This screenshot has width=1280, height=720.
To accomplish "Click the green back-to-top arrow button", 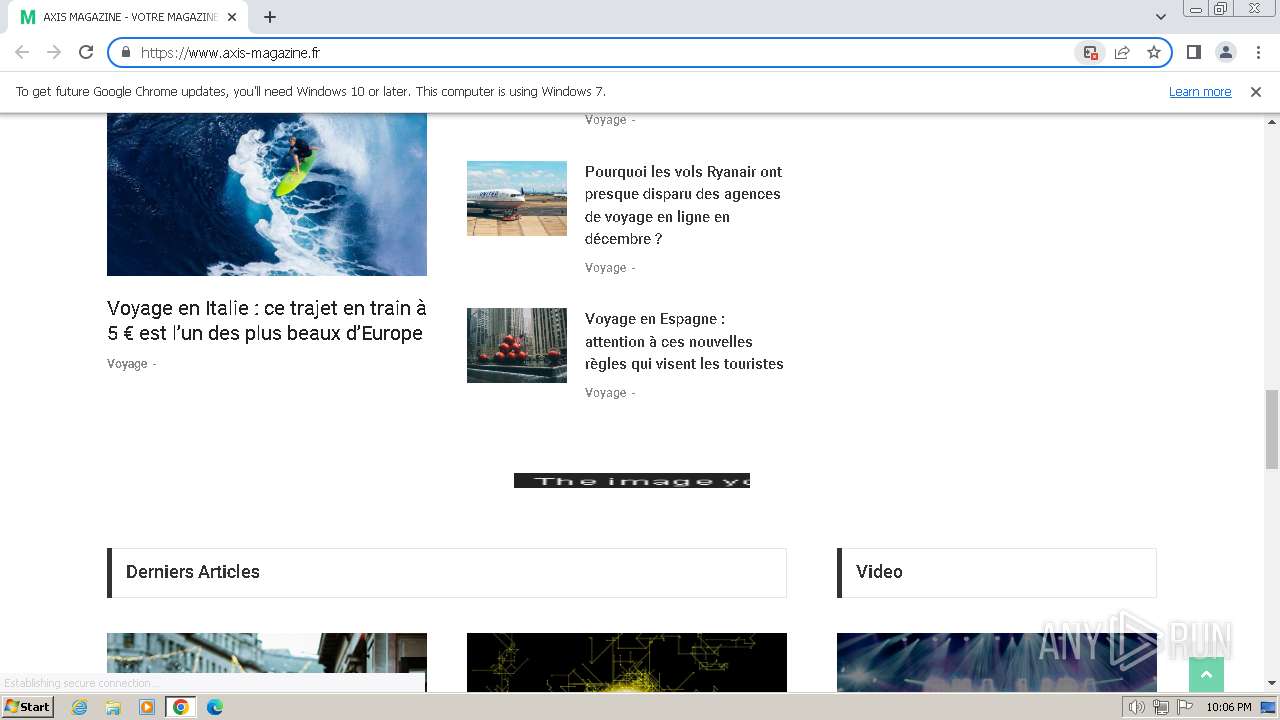I will point(1206,675).
